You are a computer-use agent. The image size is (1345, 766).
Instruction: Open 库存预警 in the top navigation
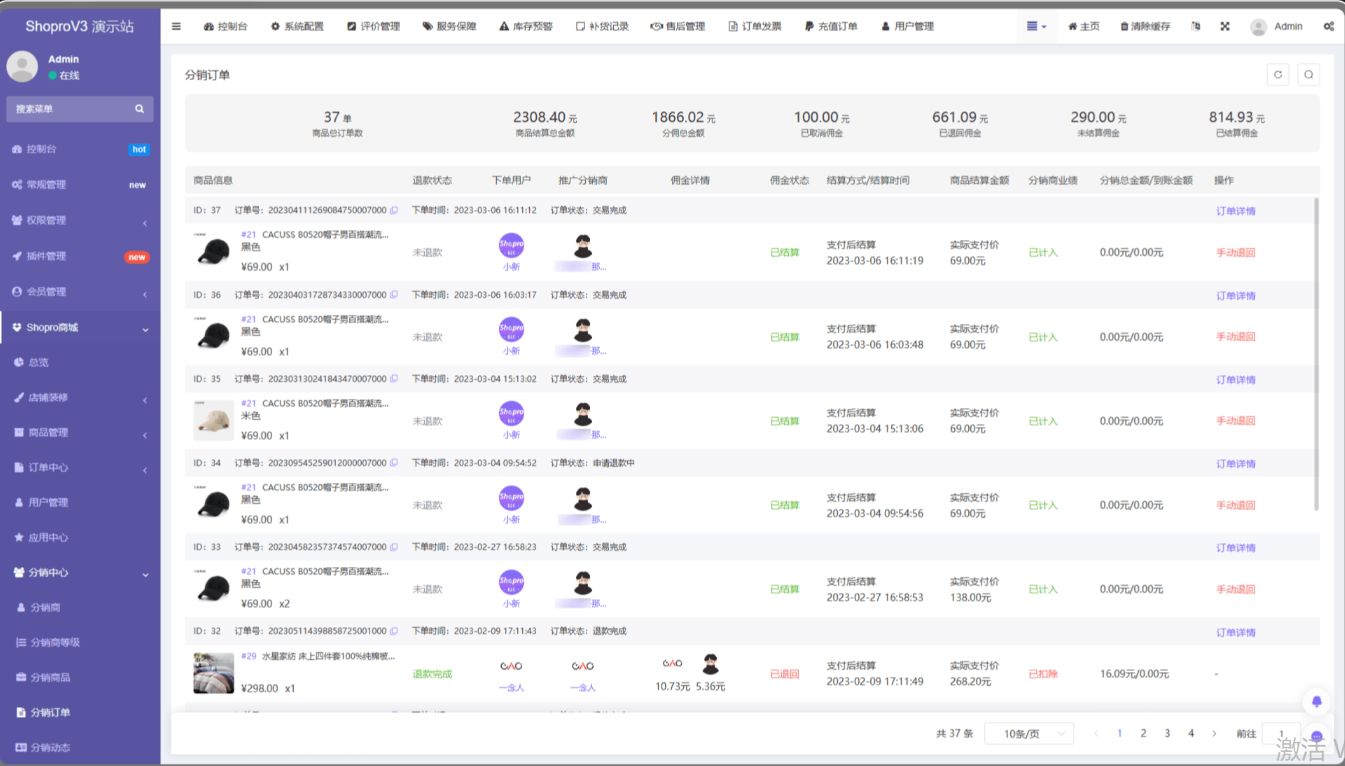(526, 26)
